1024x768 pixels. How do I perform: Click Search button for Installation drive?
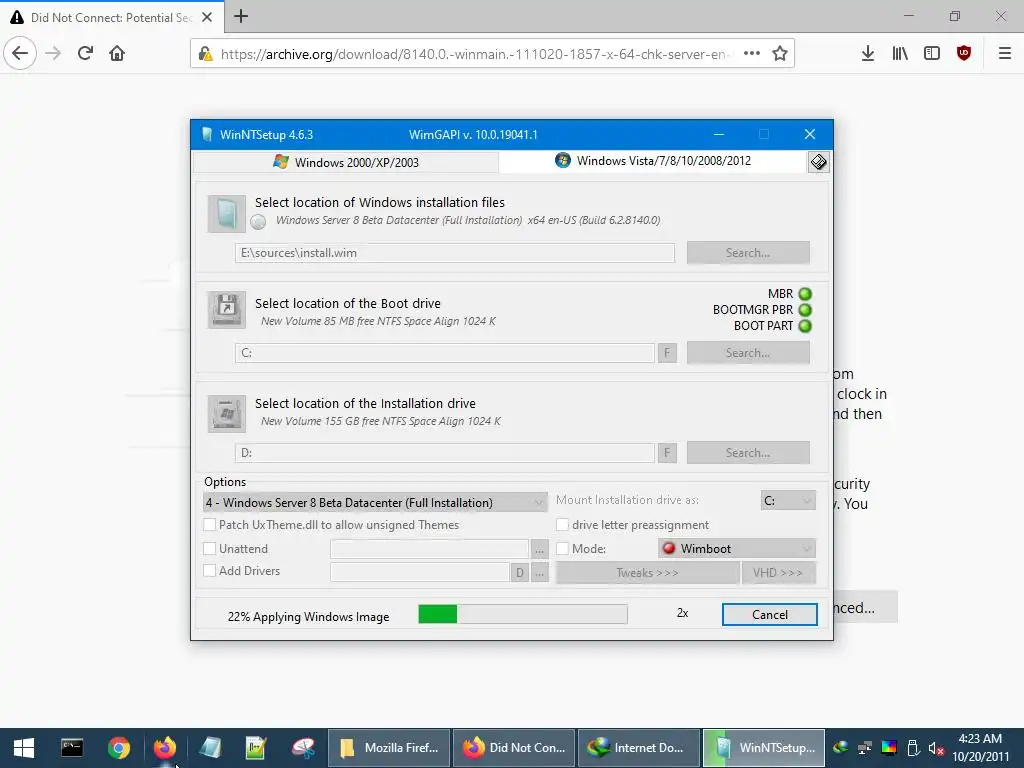tap(748, 453)
